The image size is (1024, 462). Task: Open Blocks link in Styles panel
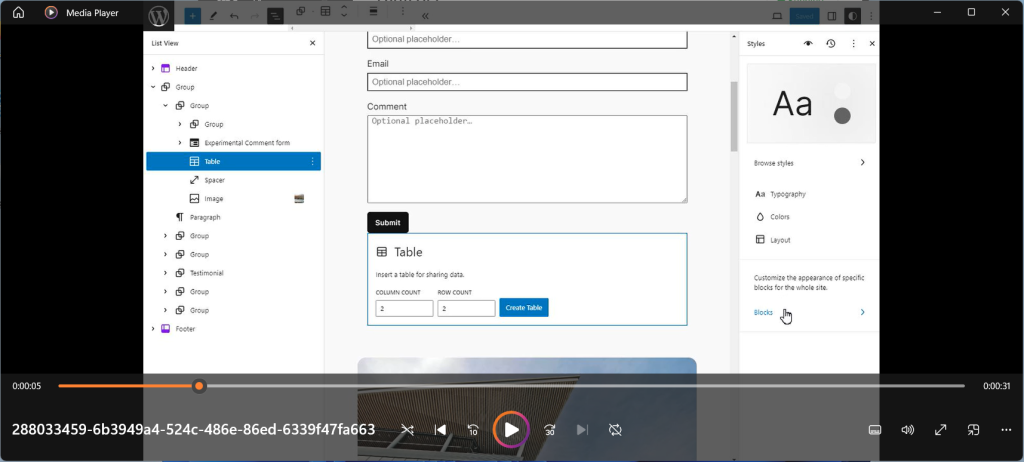(763, 312)
